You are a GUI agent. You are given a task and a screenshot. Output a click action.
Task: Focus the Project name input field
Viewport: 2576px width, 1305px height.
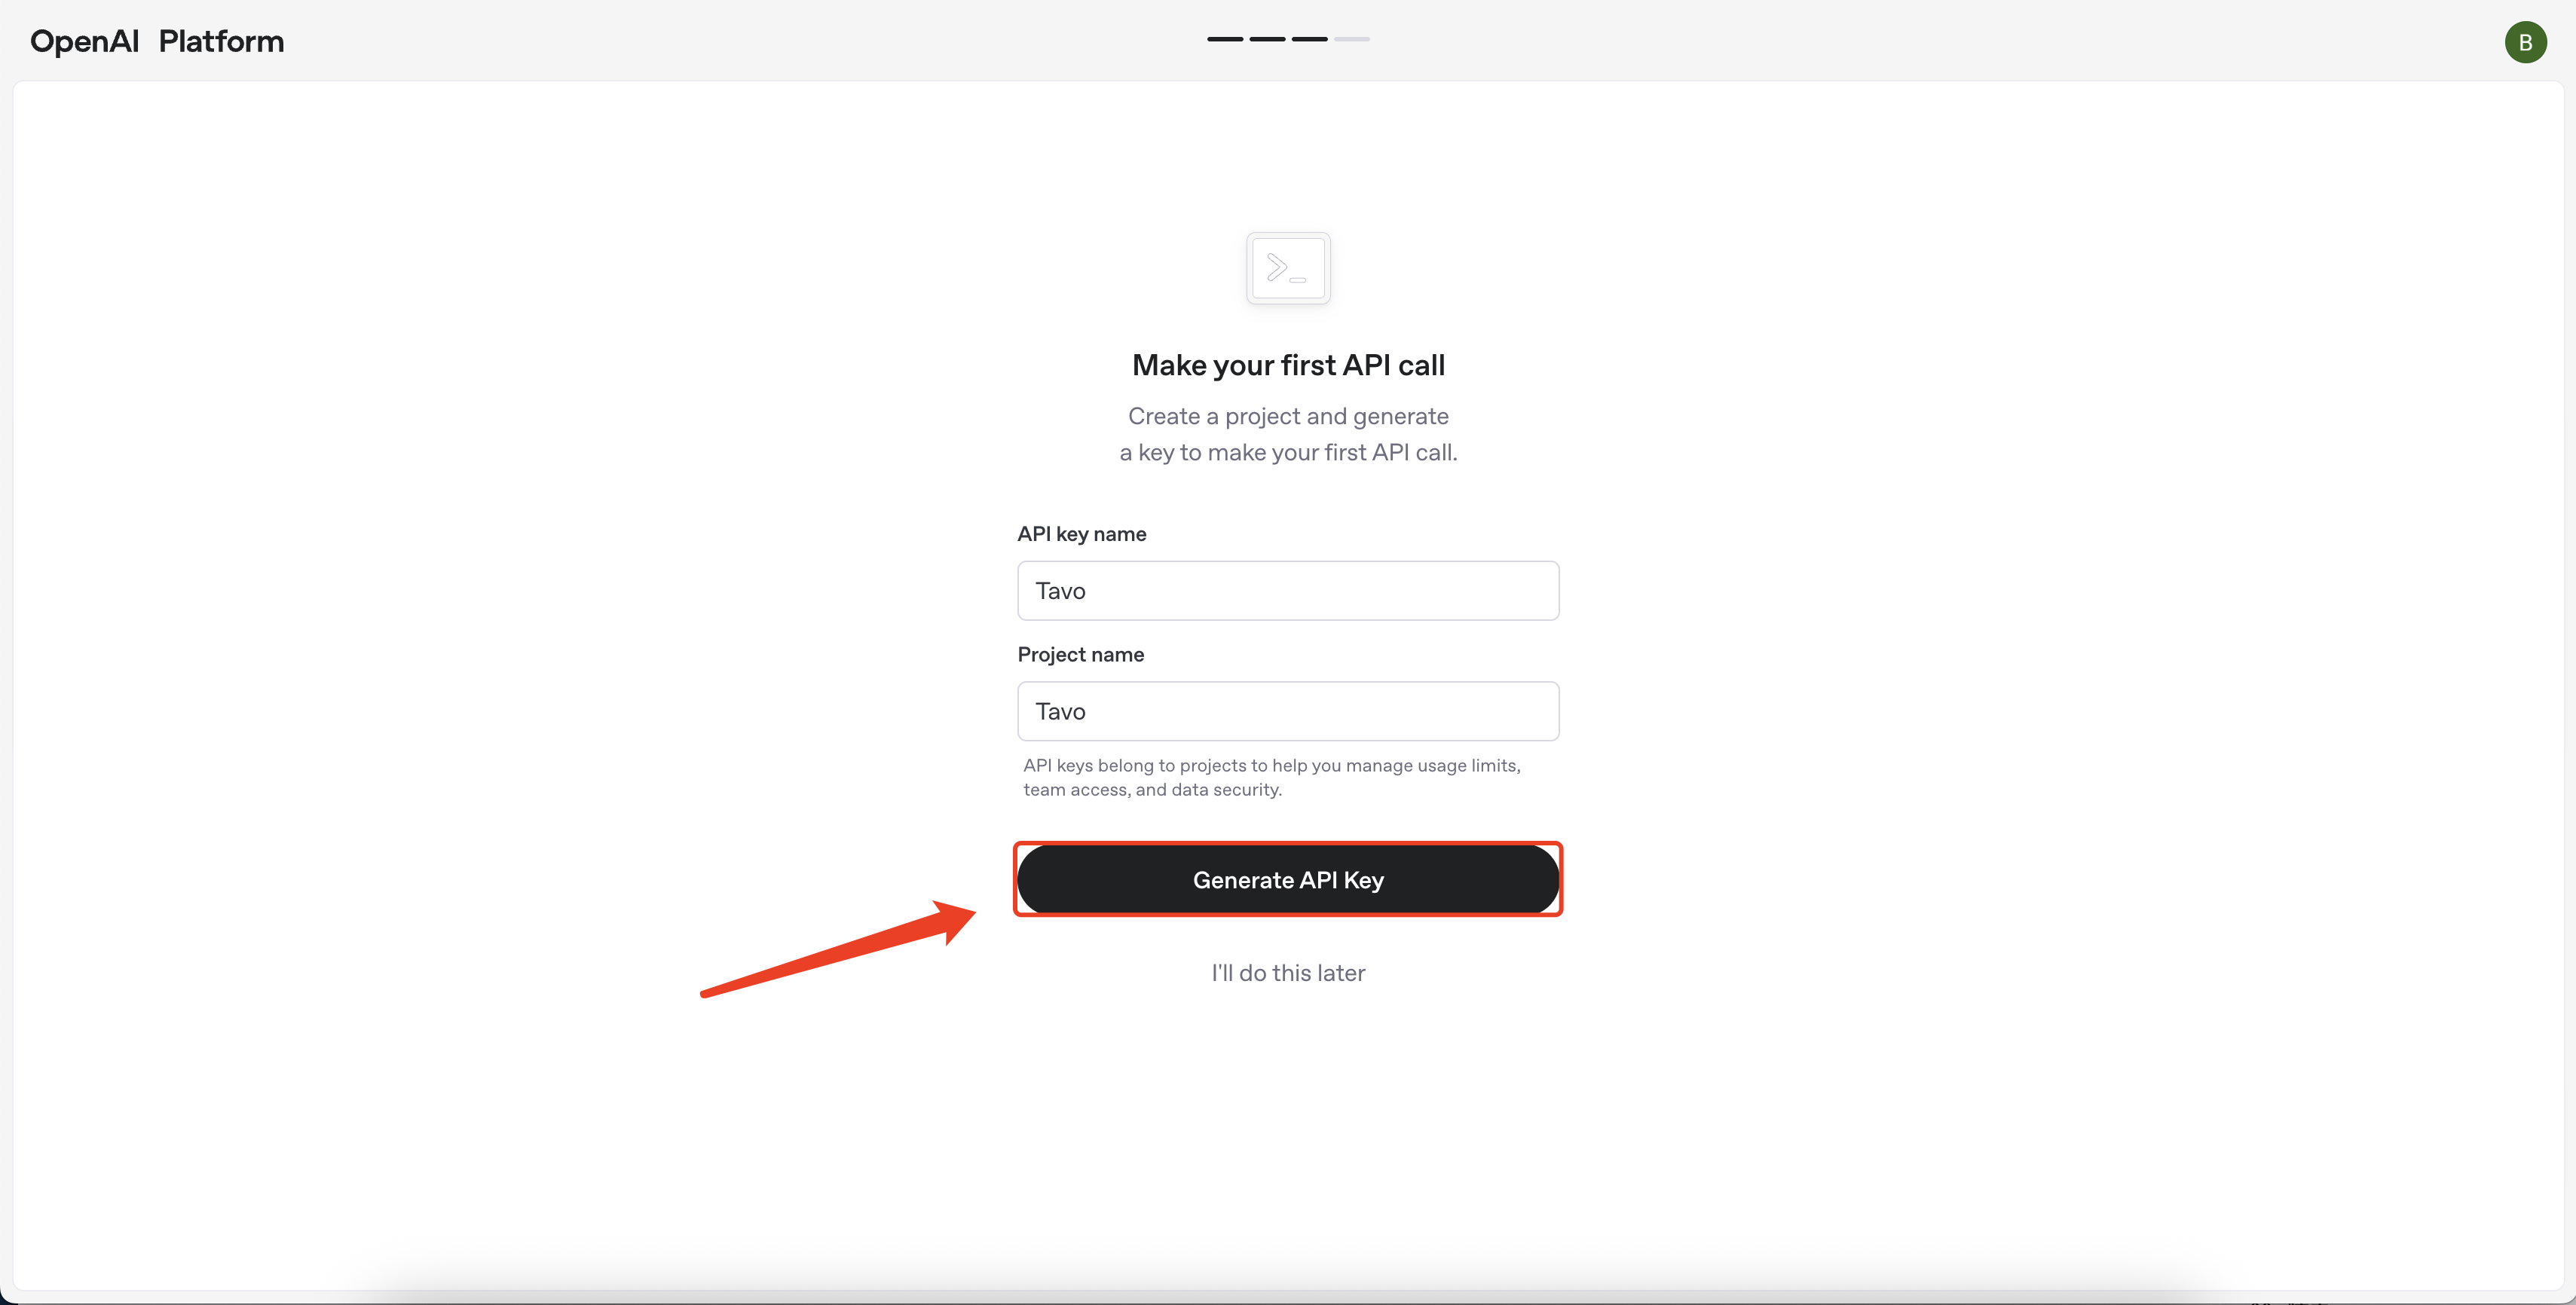coord(1288,711)
